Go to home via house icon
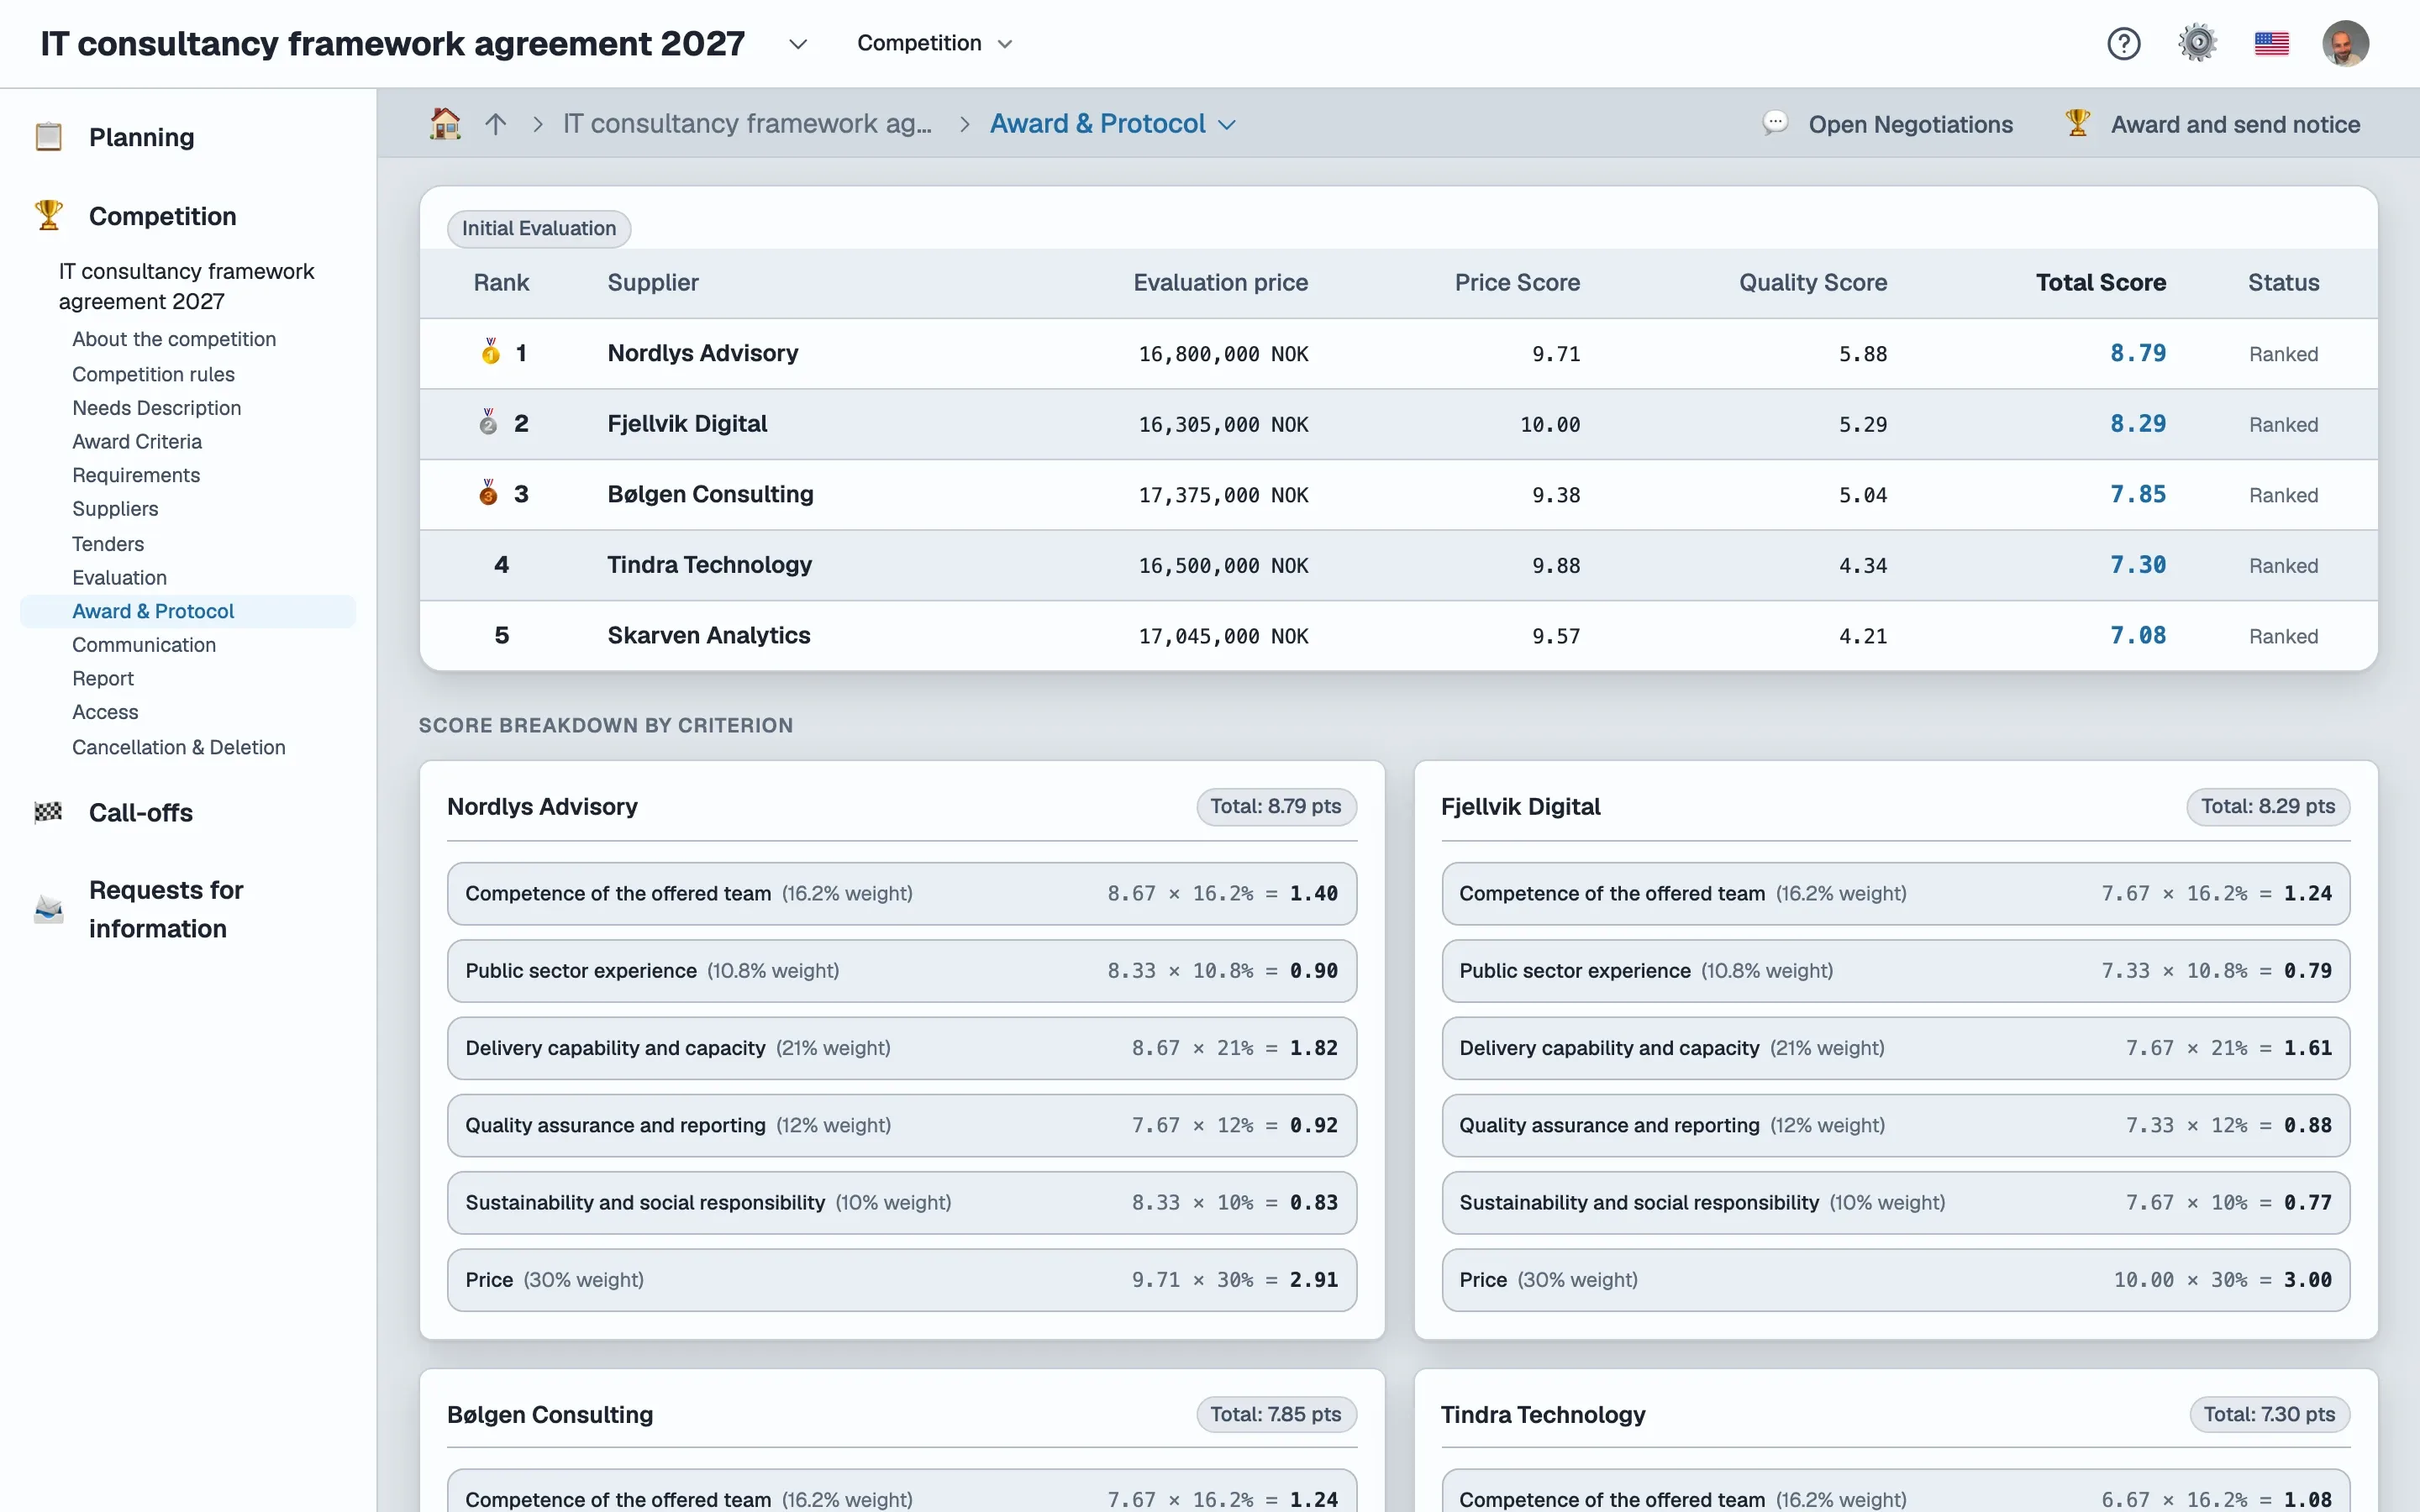Image resolution: width=2420 pixels, height=1512 pixels. (x=445, y=123)
